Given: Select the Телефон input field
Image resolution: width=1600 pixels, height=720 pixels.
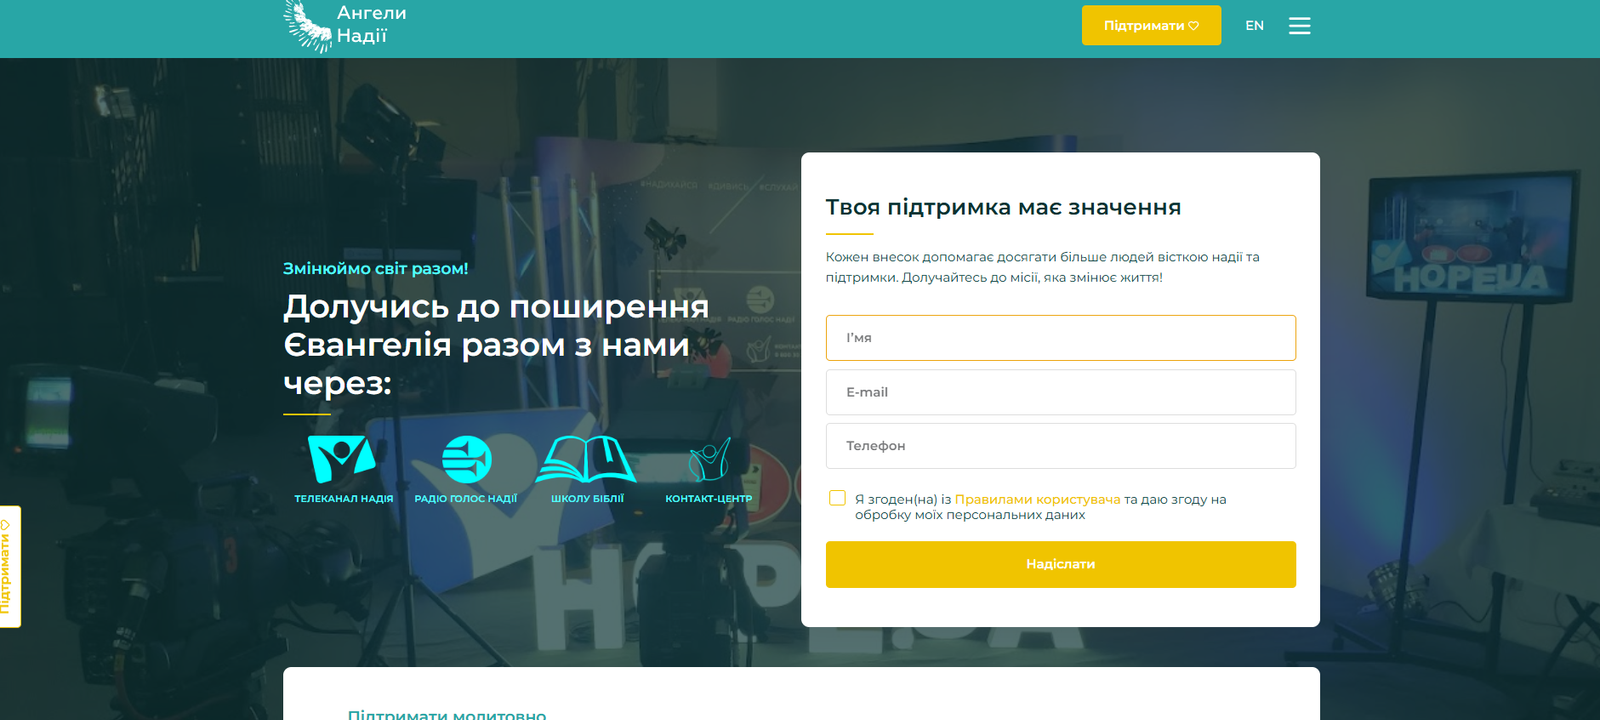Looking at the screenshot, I should pos(1060,446).
